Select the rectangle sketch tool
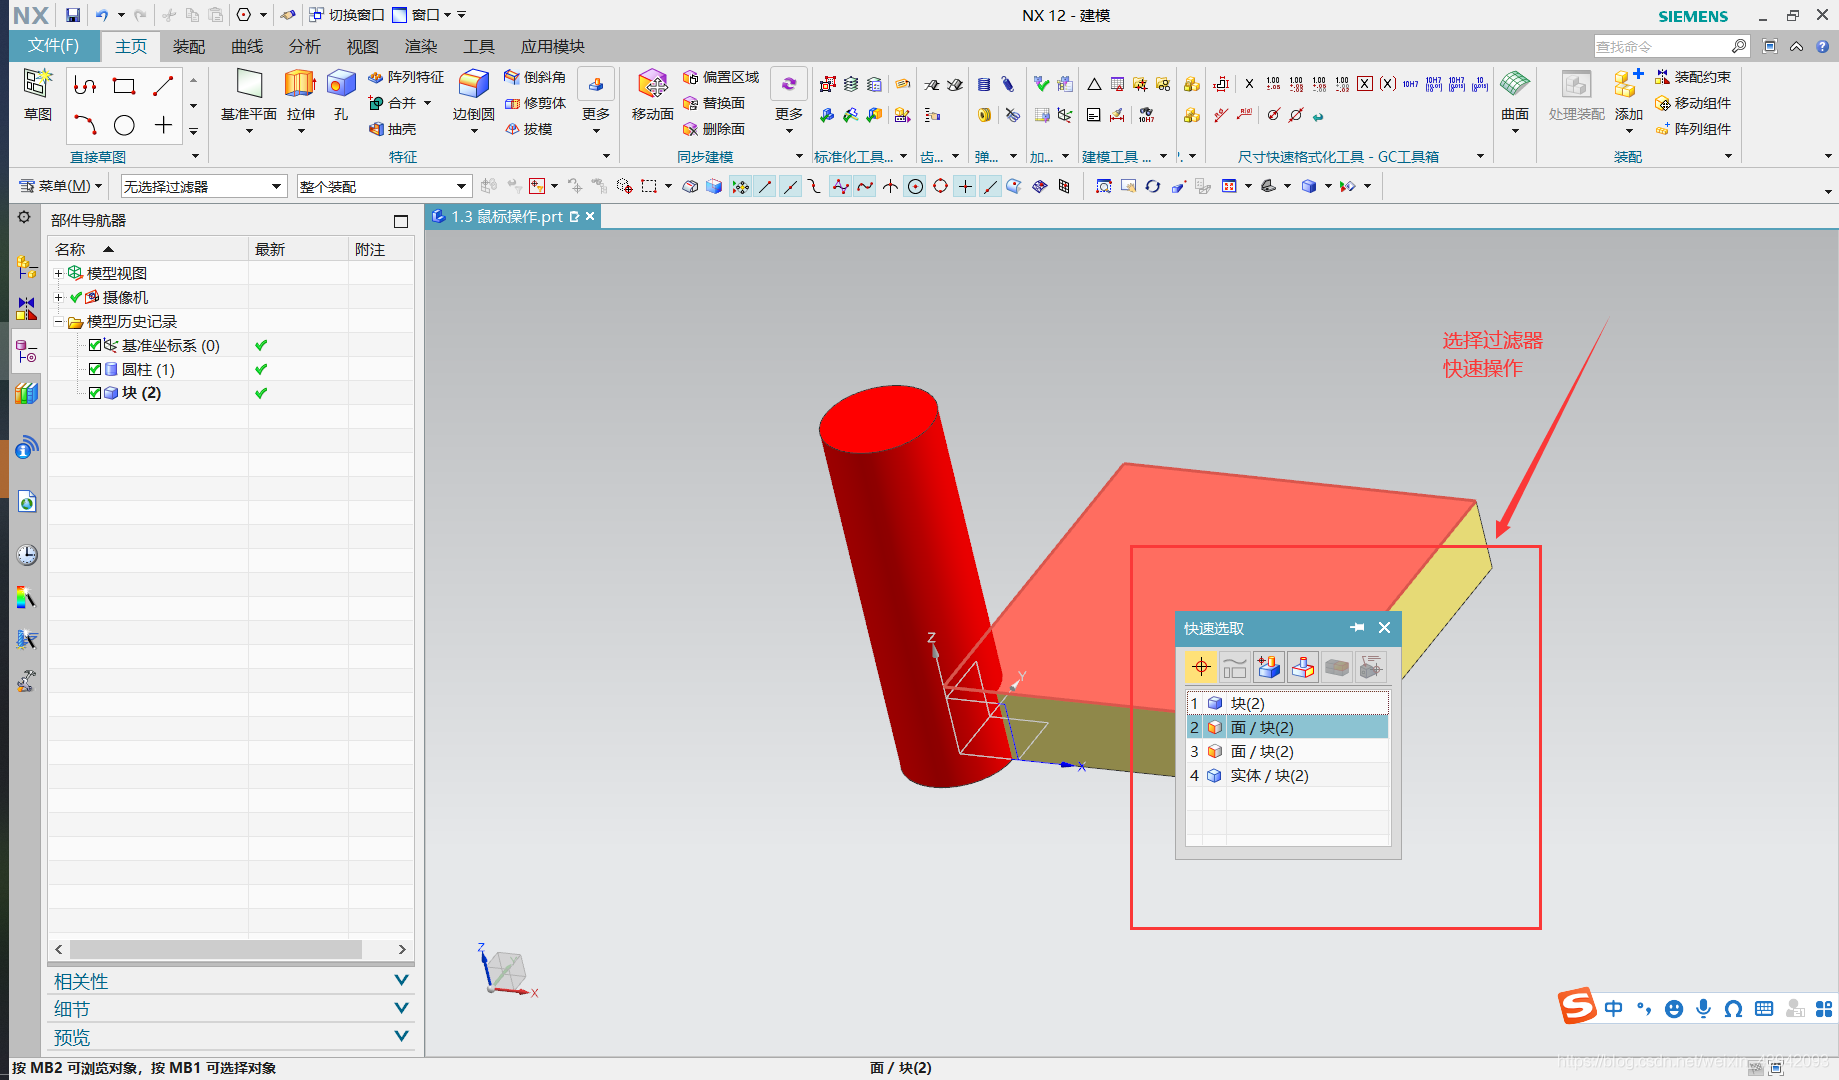Image resolution: width=1839 pixels, height=1080 pixels. point(124,86)
